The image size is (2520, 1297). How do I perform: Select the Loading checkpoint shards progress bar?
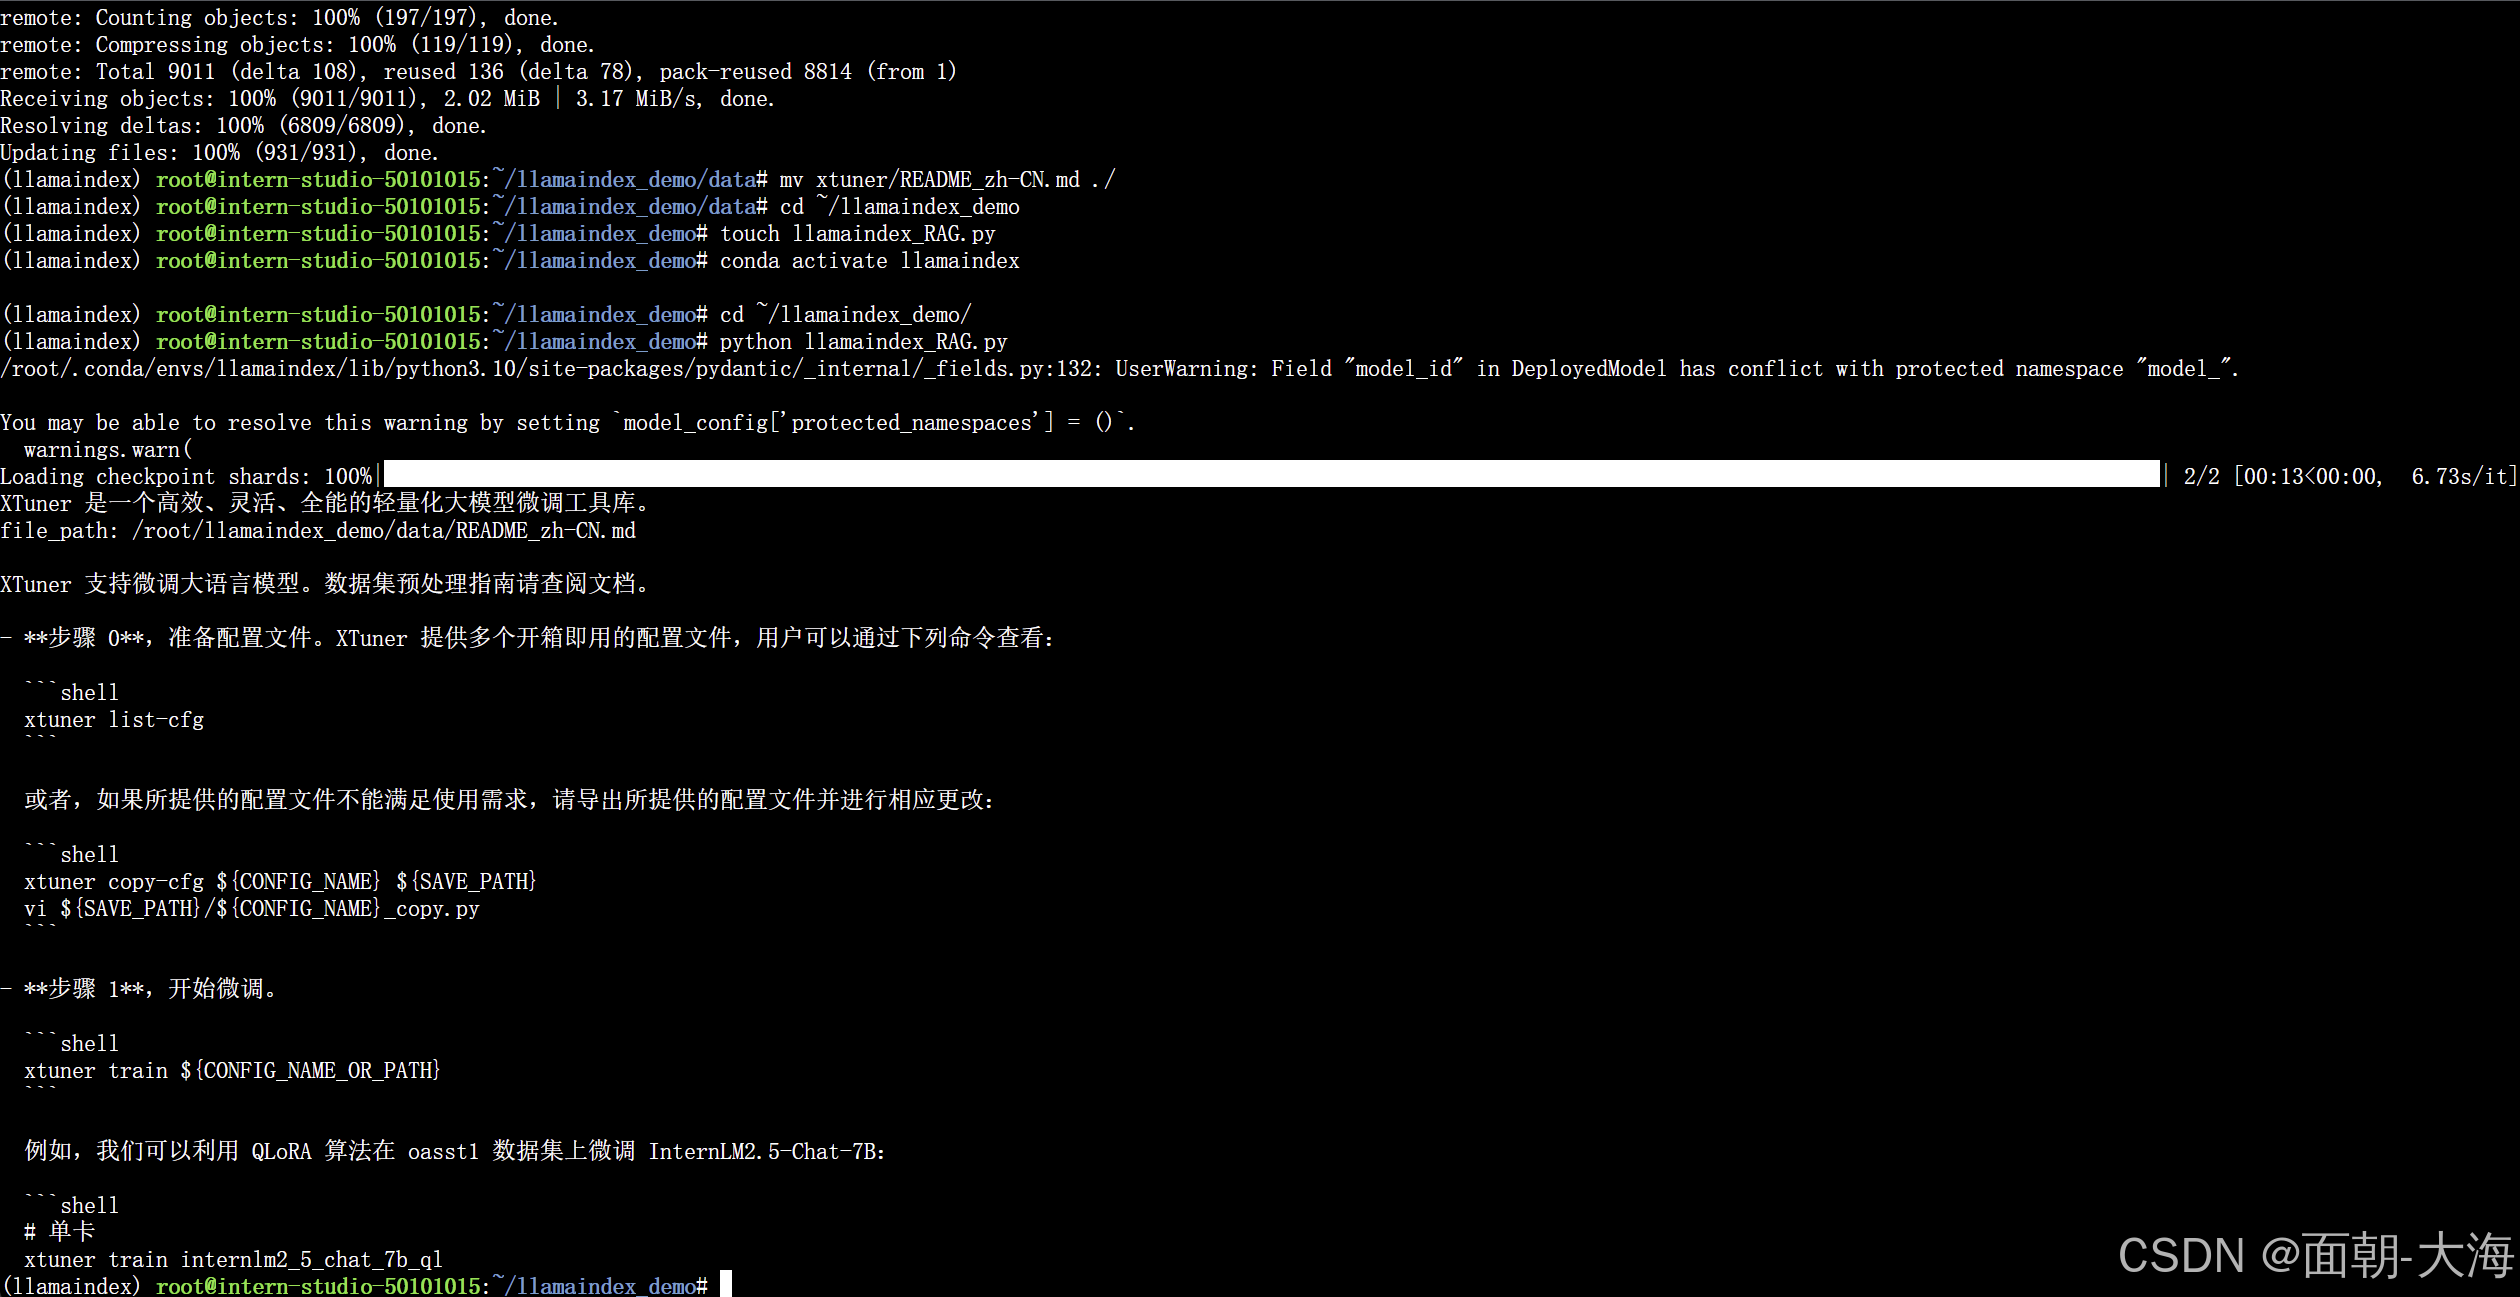(1270, 476)
